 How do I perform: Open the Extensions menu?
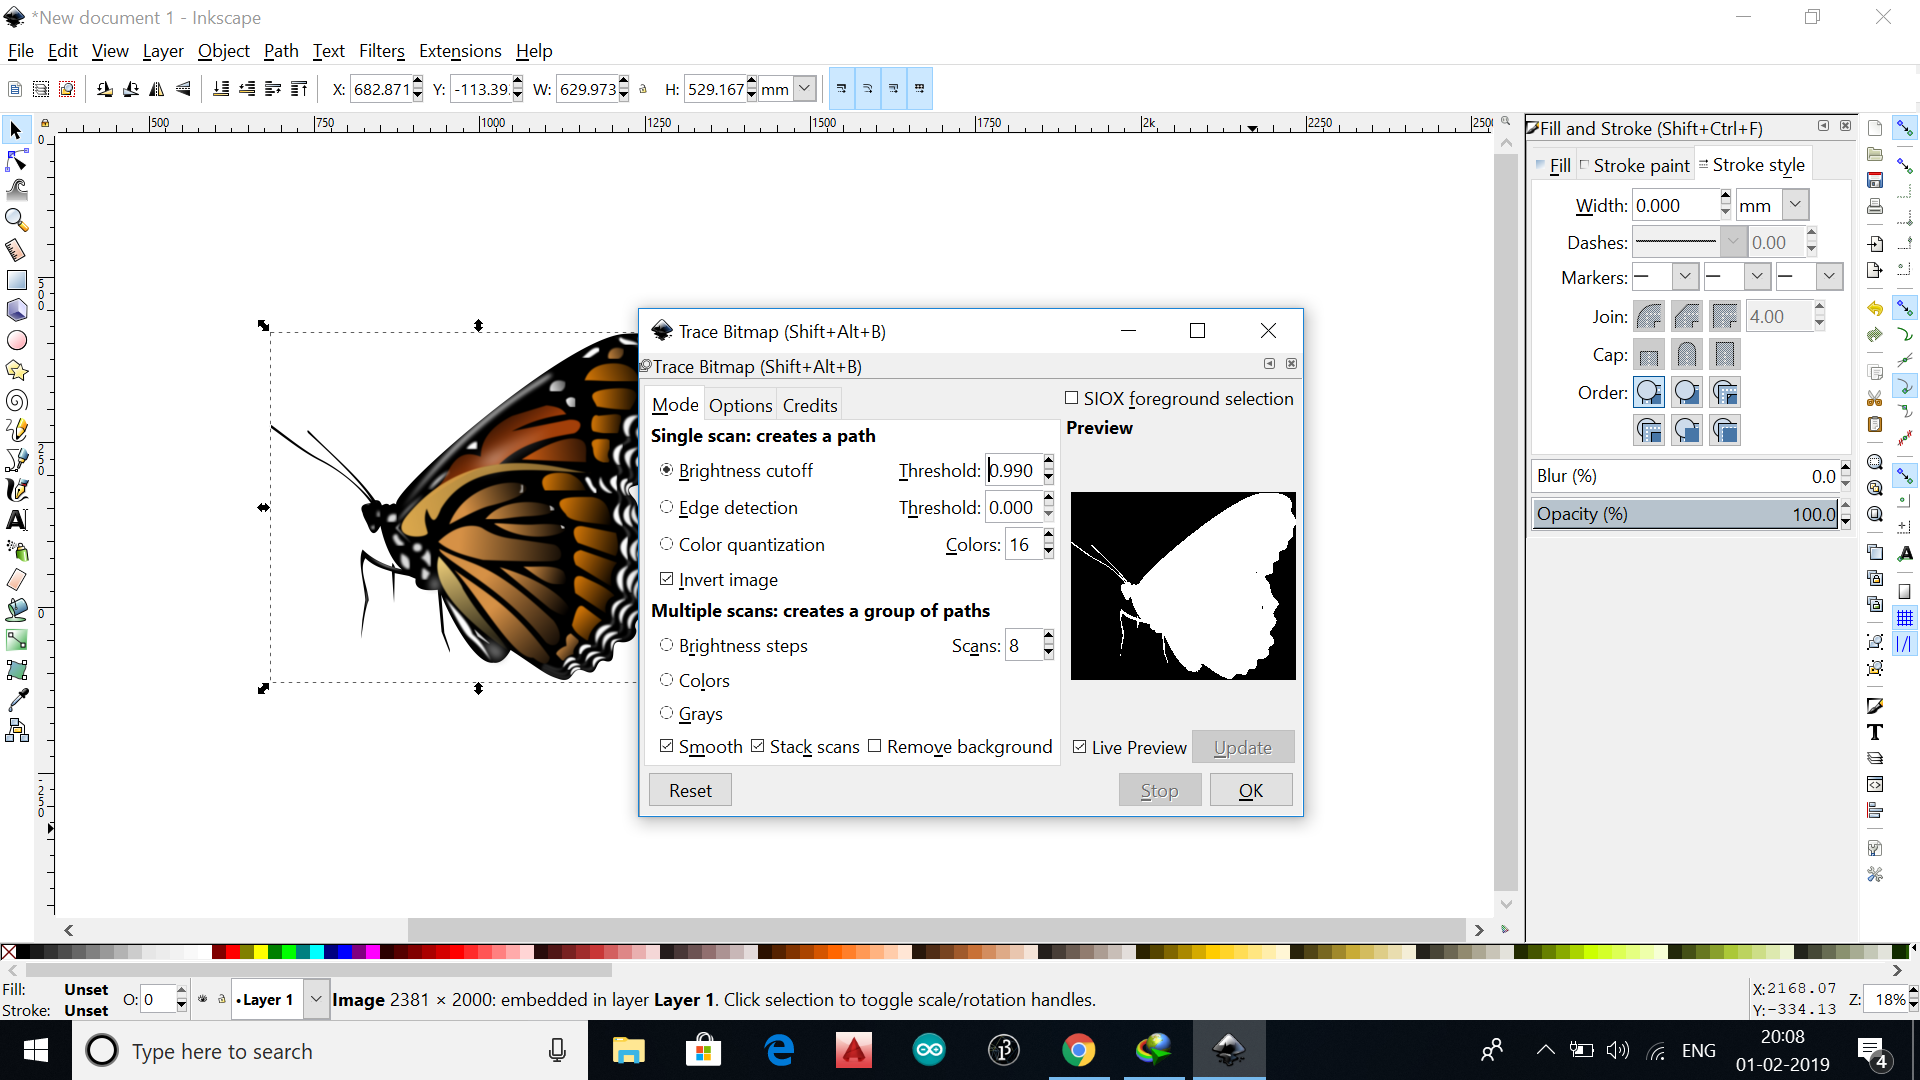click(x=460, y=51)
